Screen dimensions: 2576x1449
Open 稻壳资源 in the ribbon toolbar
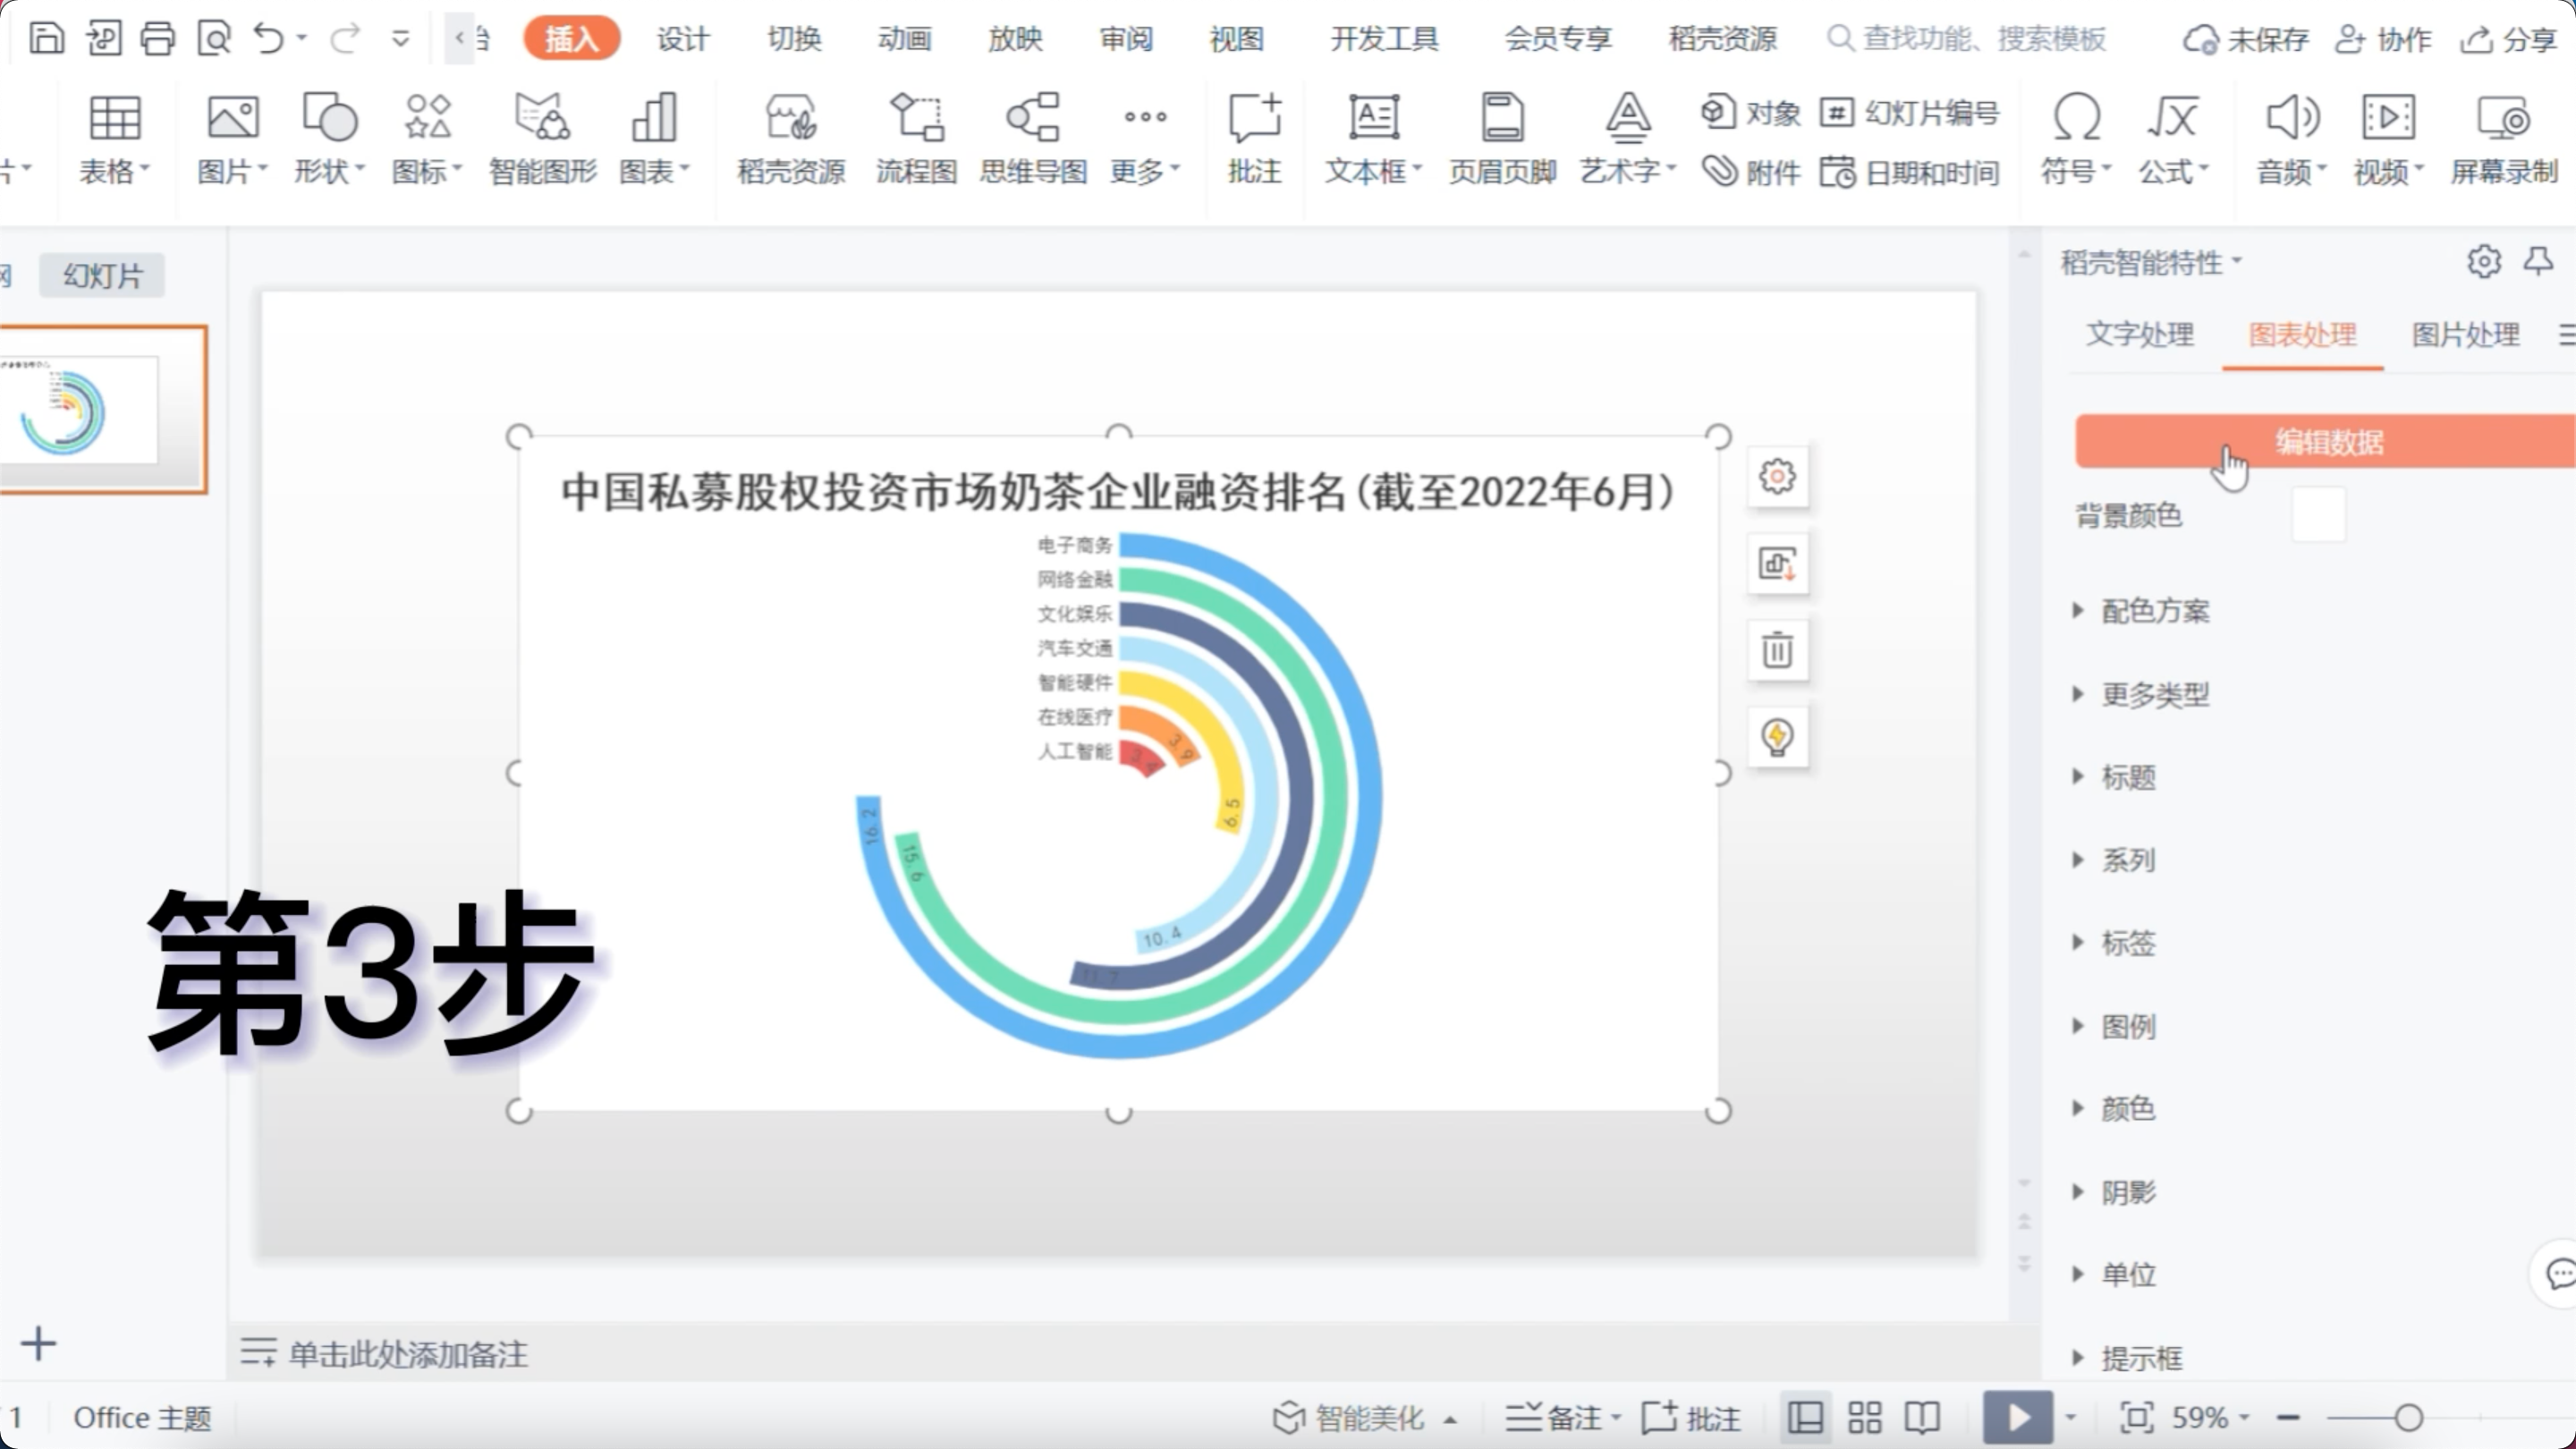pos(791,140)
